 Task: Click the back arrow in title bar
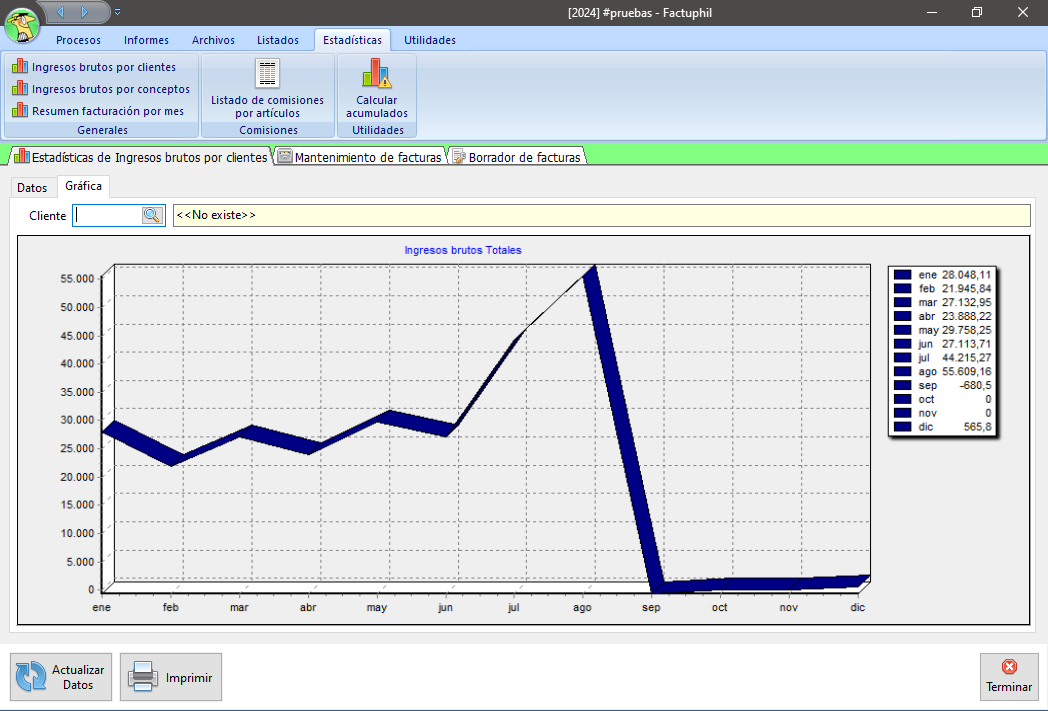[61, 12]
